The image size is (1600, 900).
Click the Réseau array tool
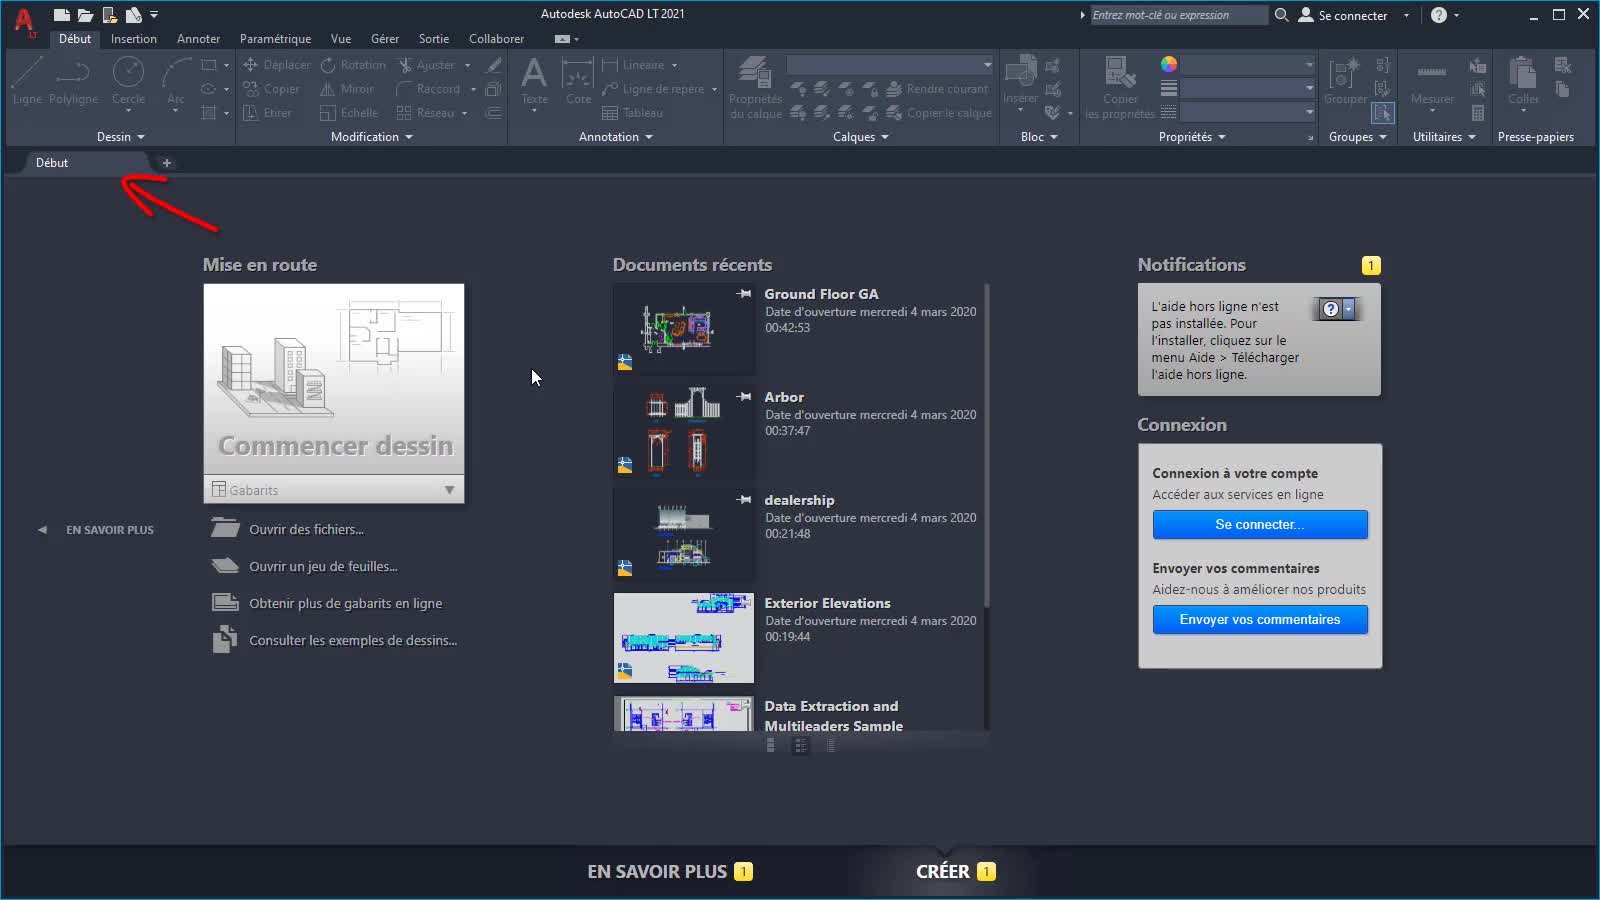[425, 113]
